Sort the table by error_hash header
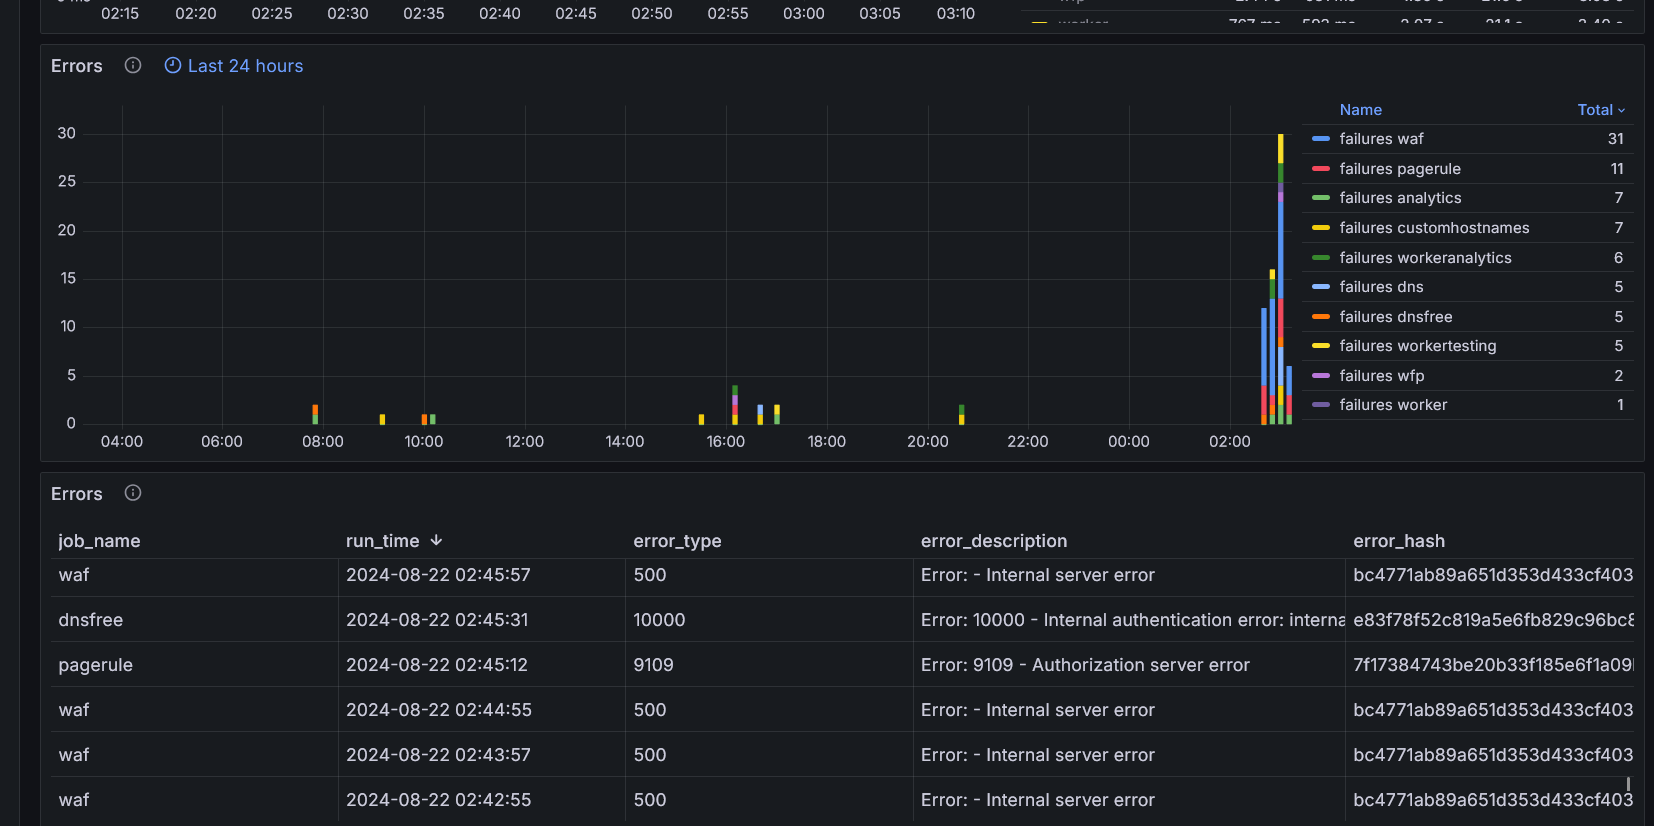The width and height of the screenshot is (1654, 826). [1399, 541]
